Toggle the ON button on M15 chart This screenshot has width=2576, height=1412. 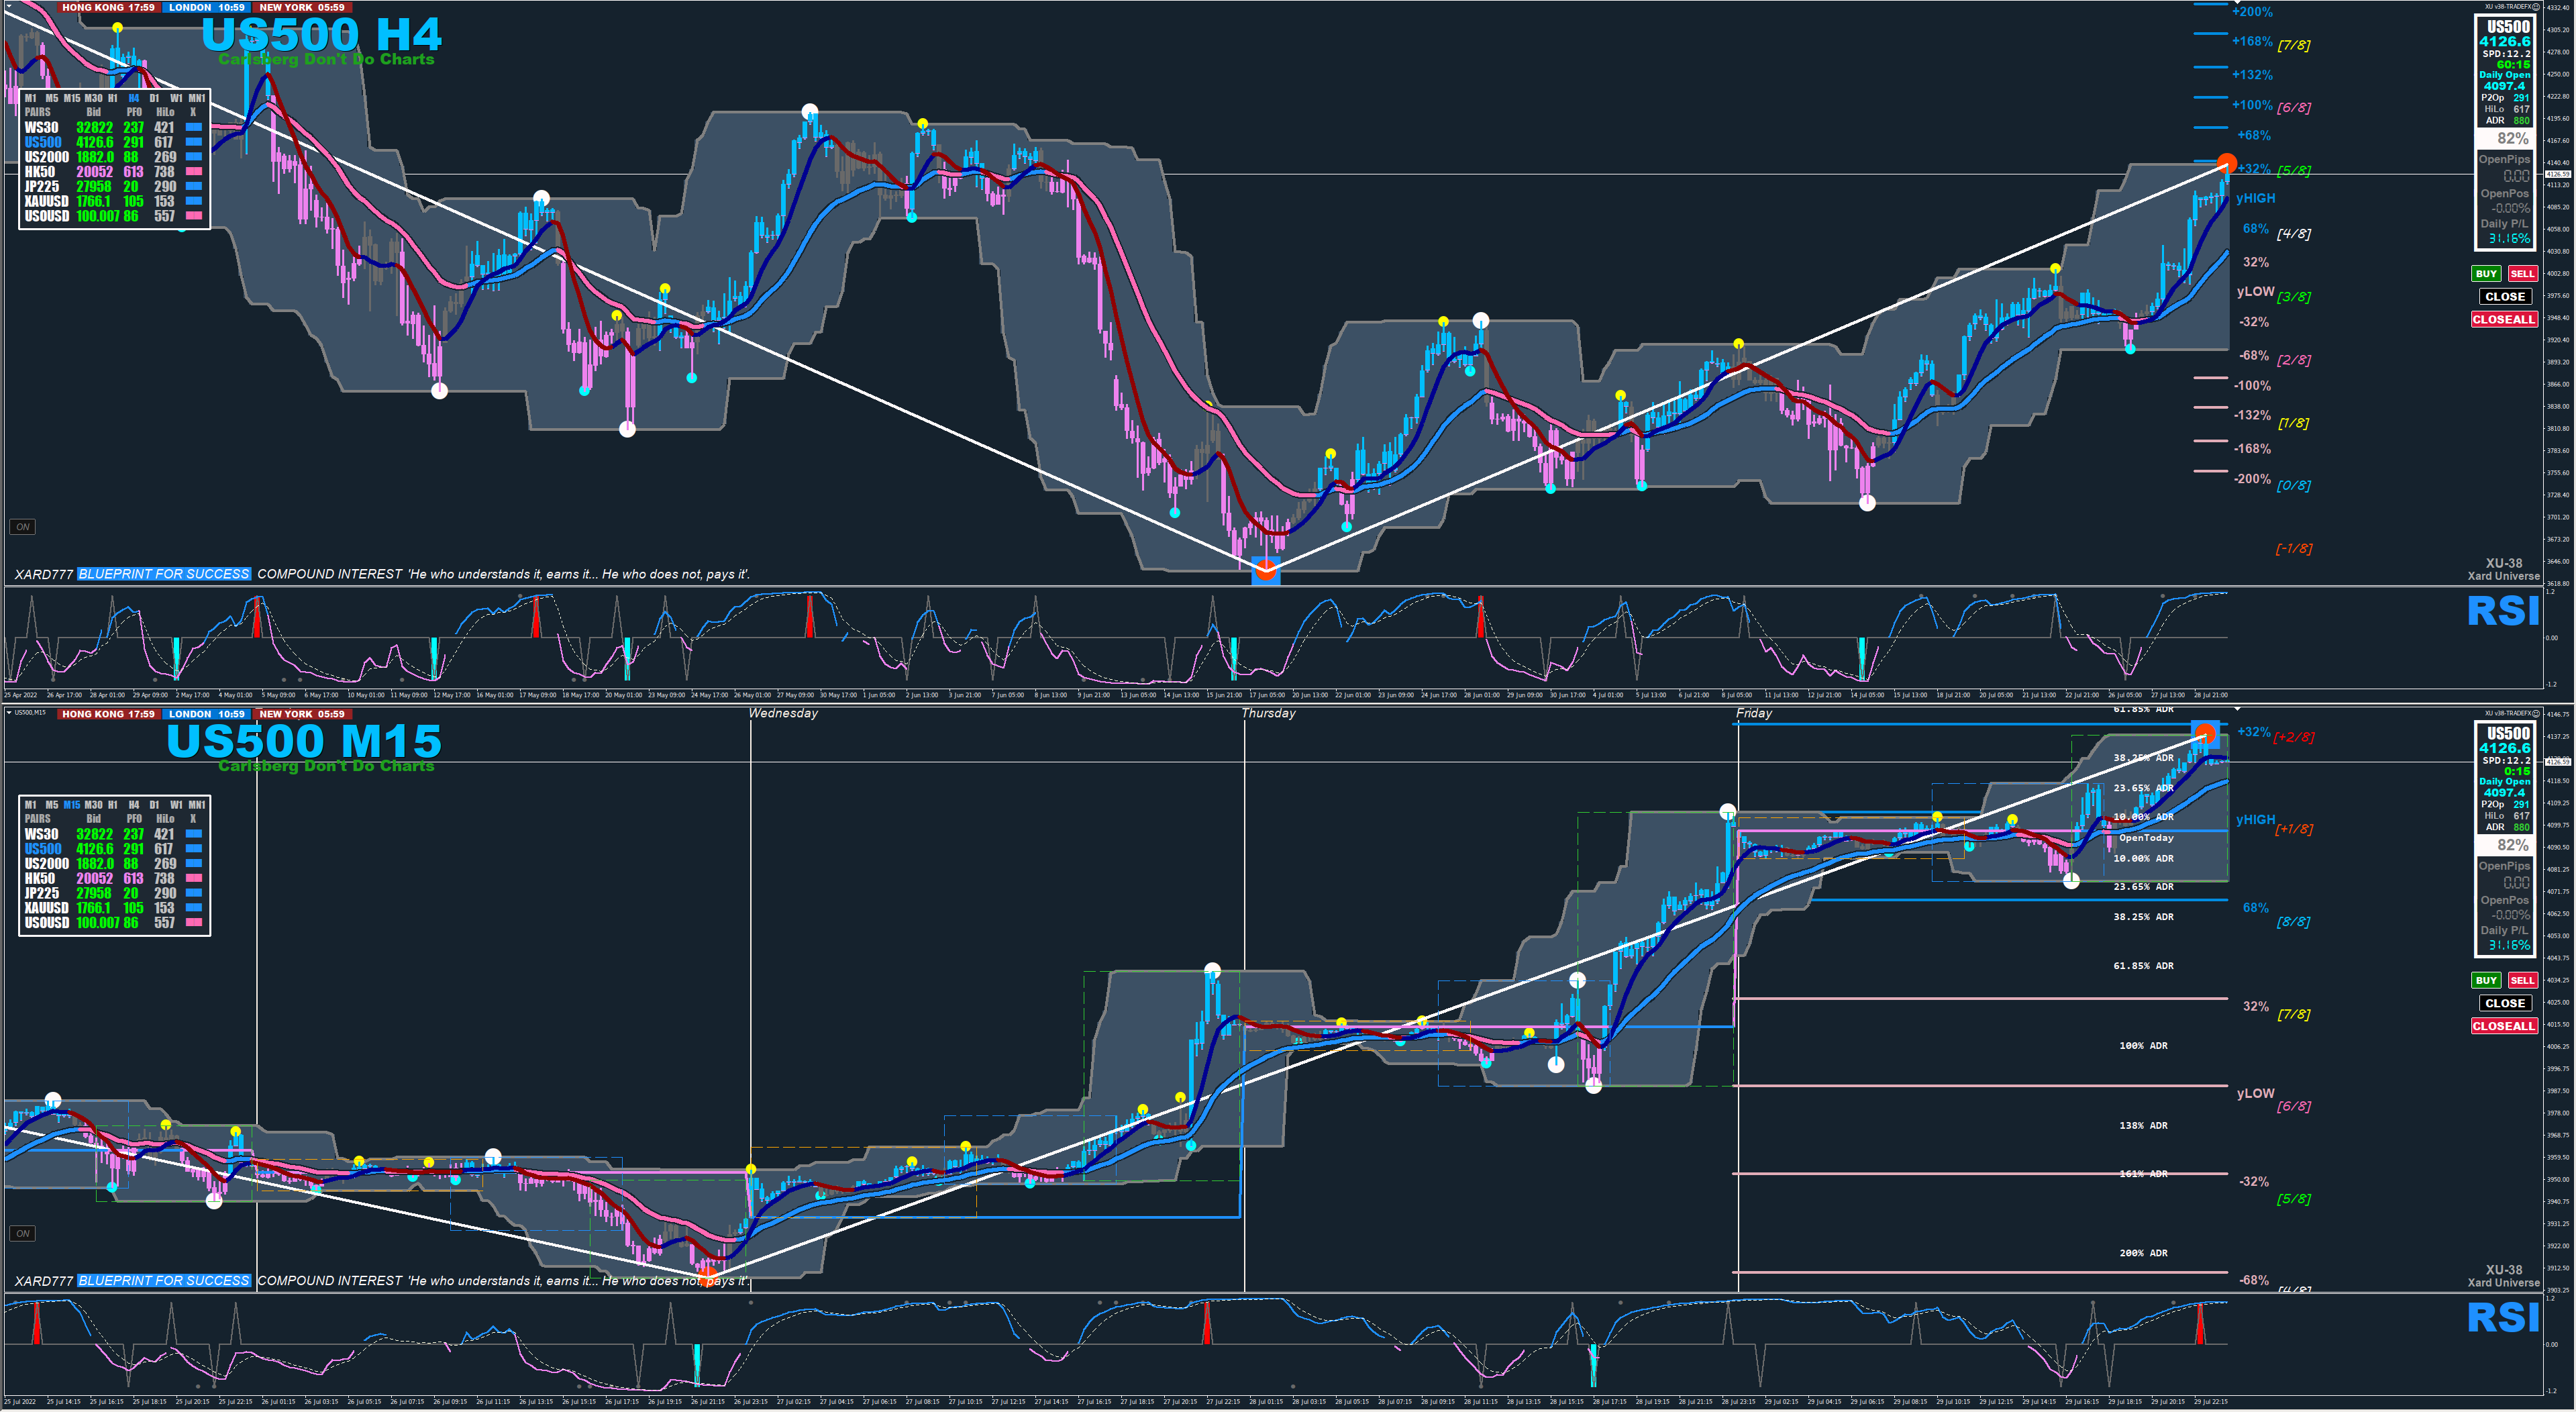coord(22,1233)
